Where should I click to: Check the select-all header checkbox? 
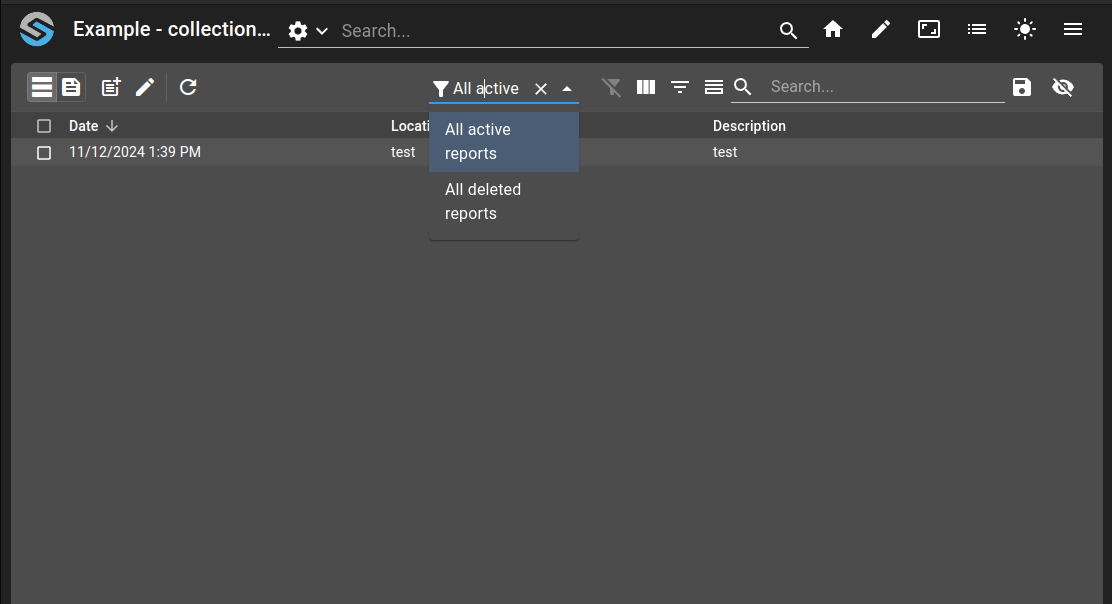(44, 126)
